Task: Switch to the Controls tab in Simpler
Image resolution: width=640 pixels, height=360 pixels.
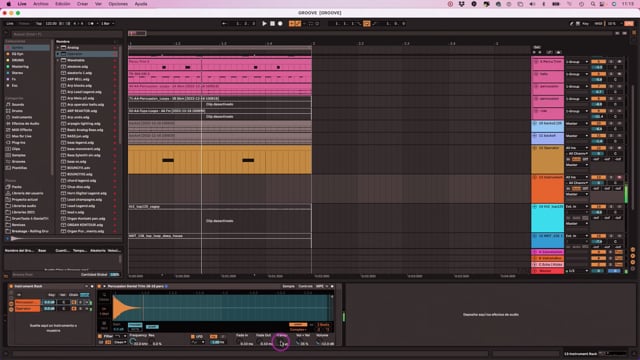Action: 305,287
